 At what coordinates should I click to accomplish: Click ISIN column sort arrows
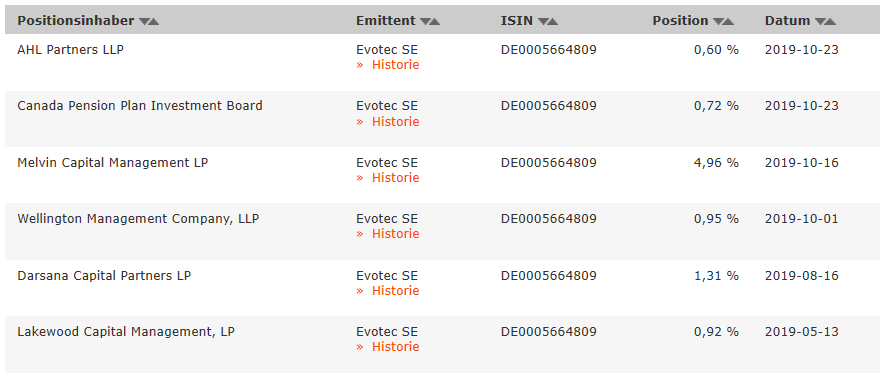point(548,22)
